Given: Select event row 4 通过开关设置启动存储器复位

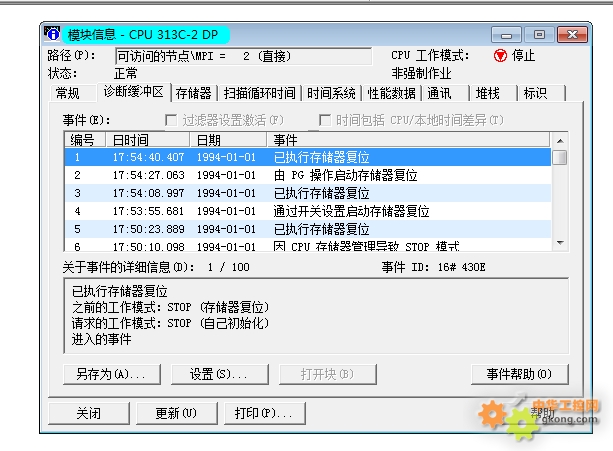Looking at the screenshot, I should point(308,211).
